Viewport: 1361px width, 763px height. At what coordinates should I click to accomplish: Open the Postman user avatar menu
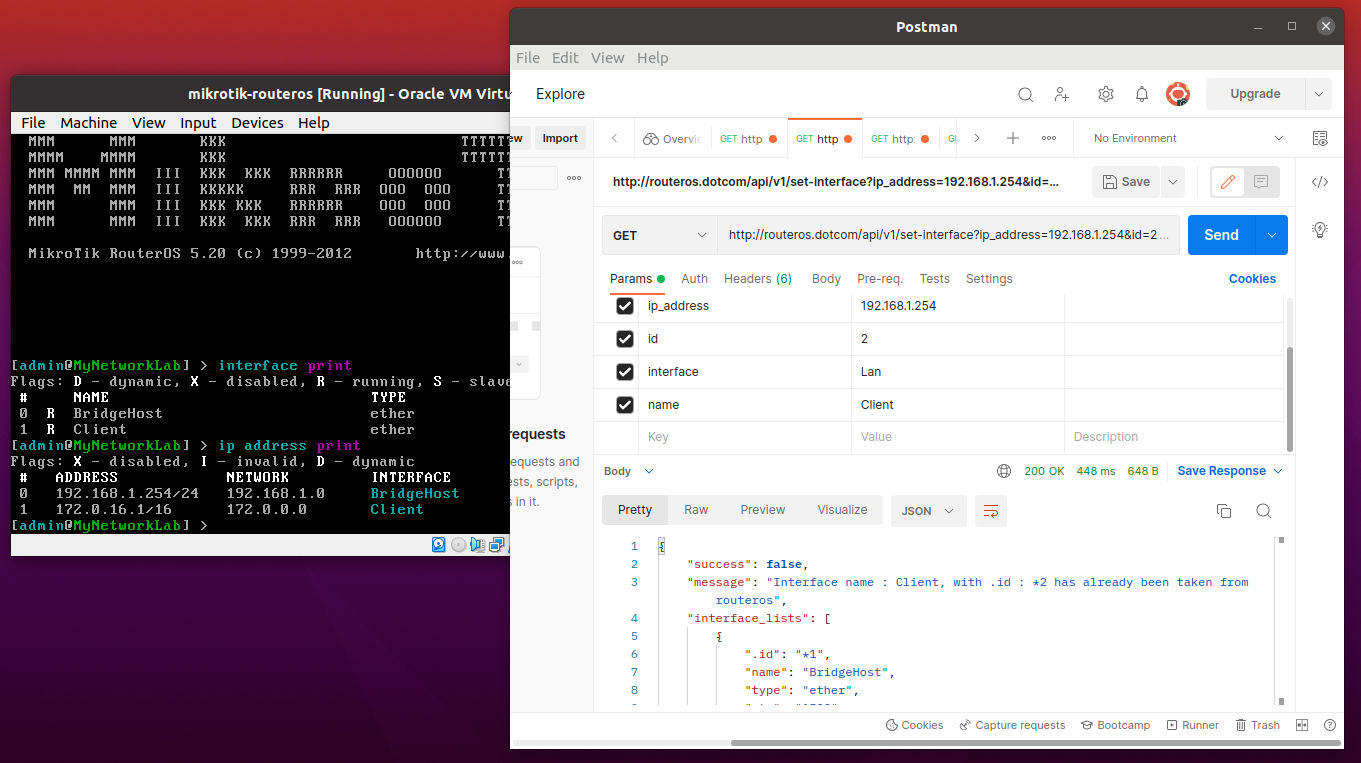(1177, 94)
